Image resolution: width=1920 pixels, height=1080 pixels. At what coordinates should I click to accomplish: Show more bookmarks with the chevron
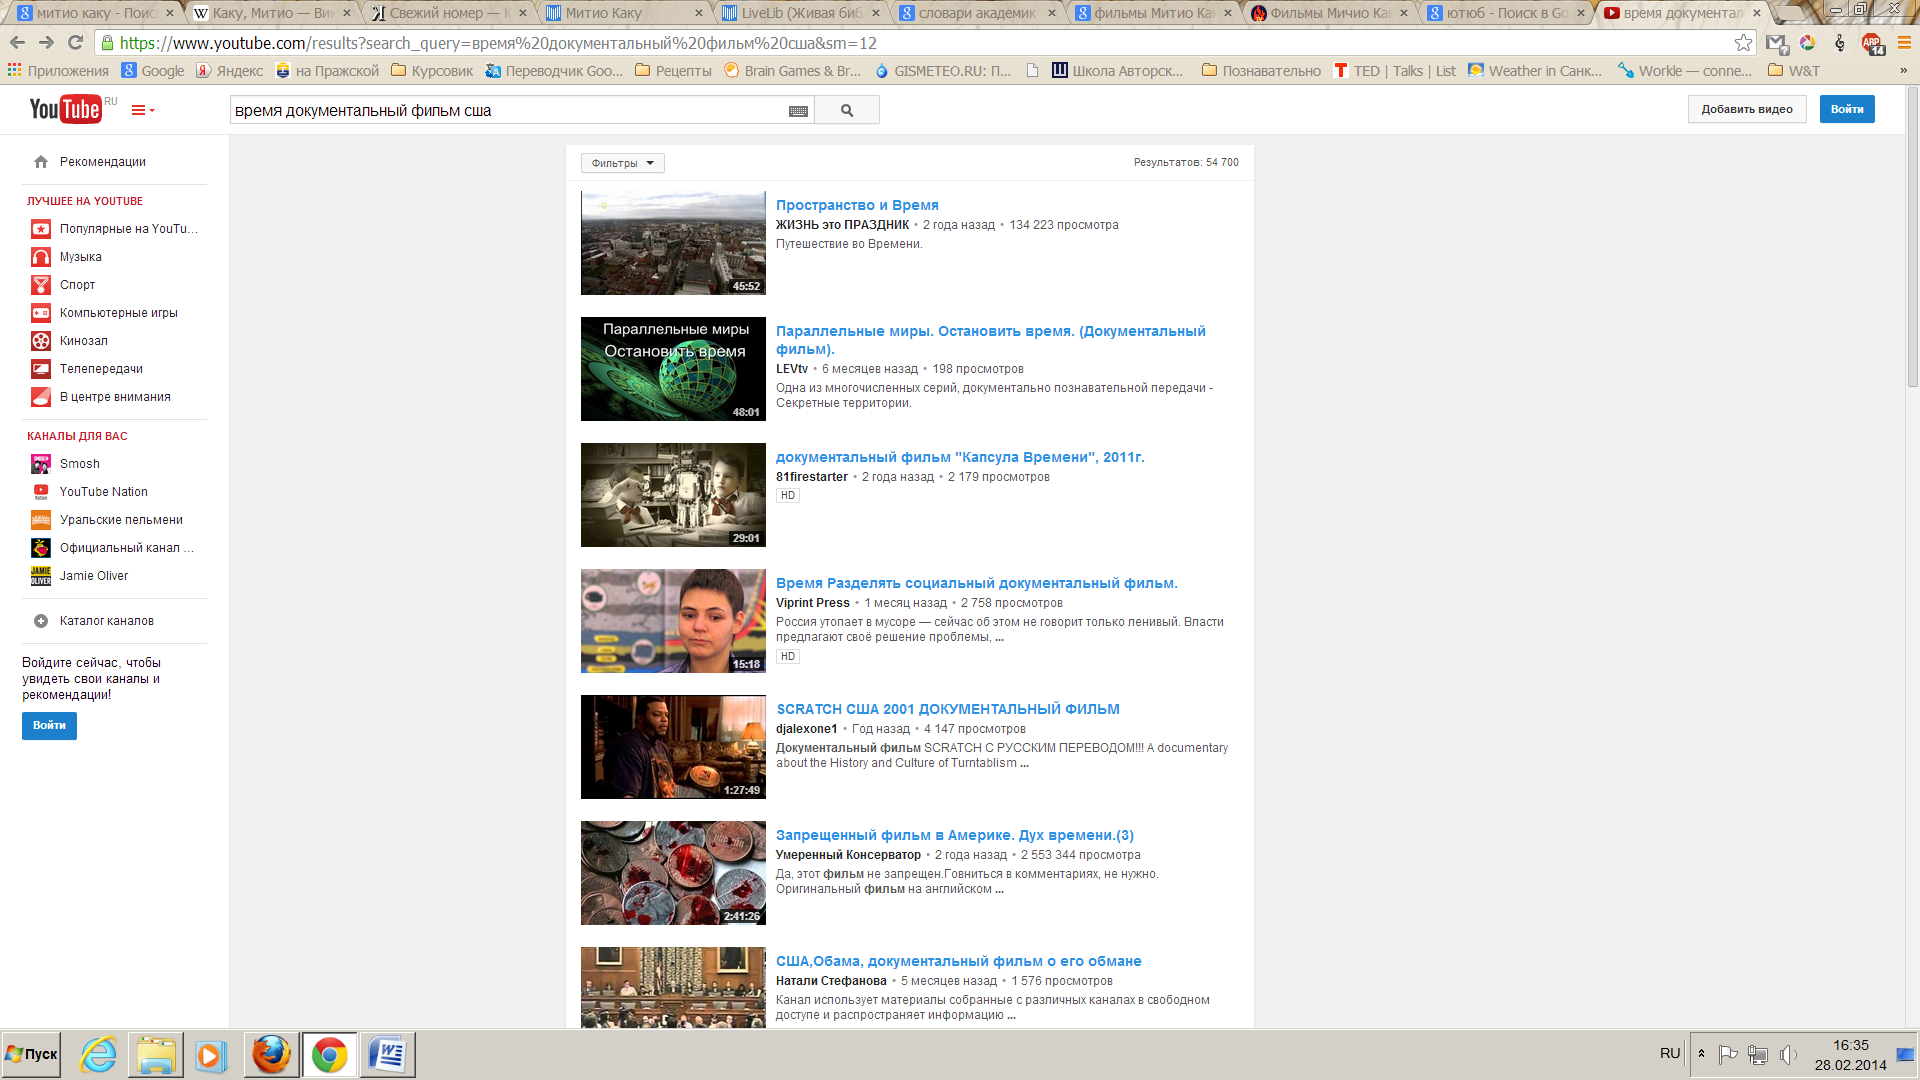pyautogui.click(x=1903, y=71)
